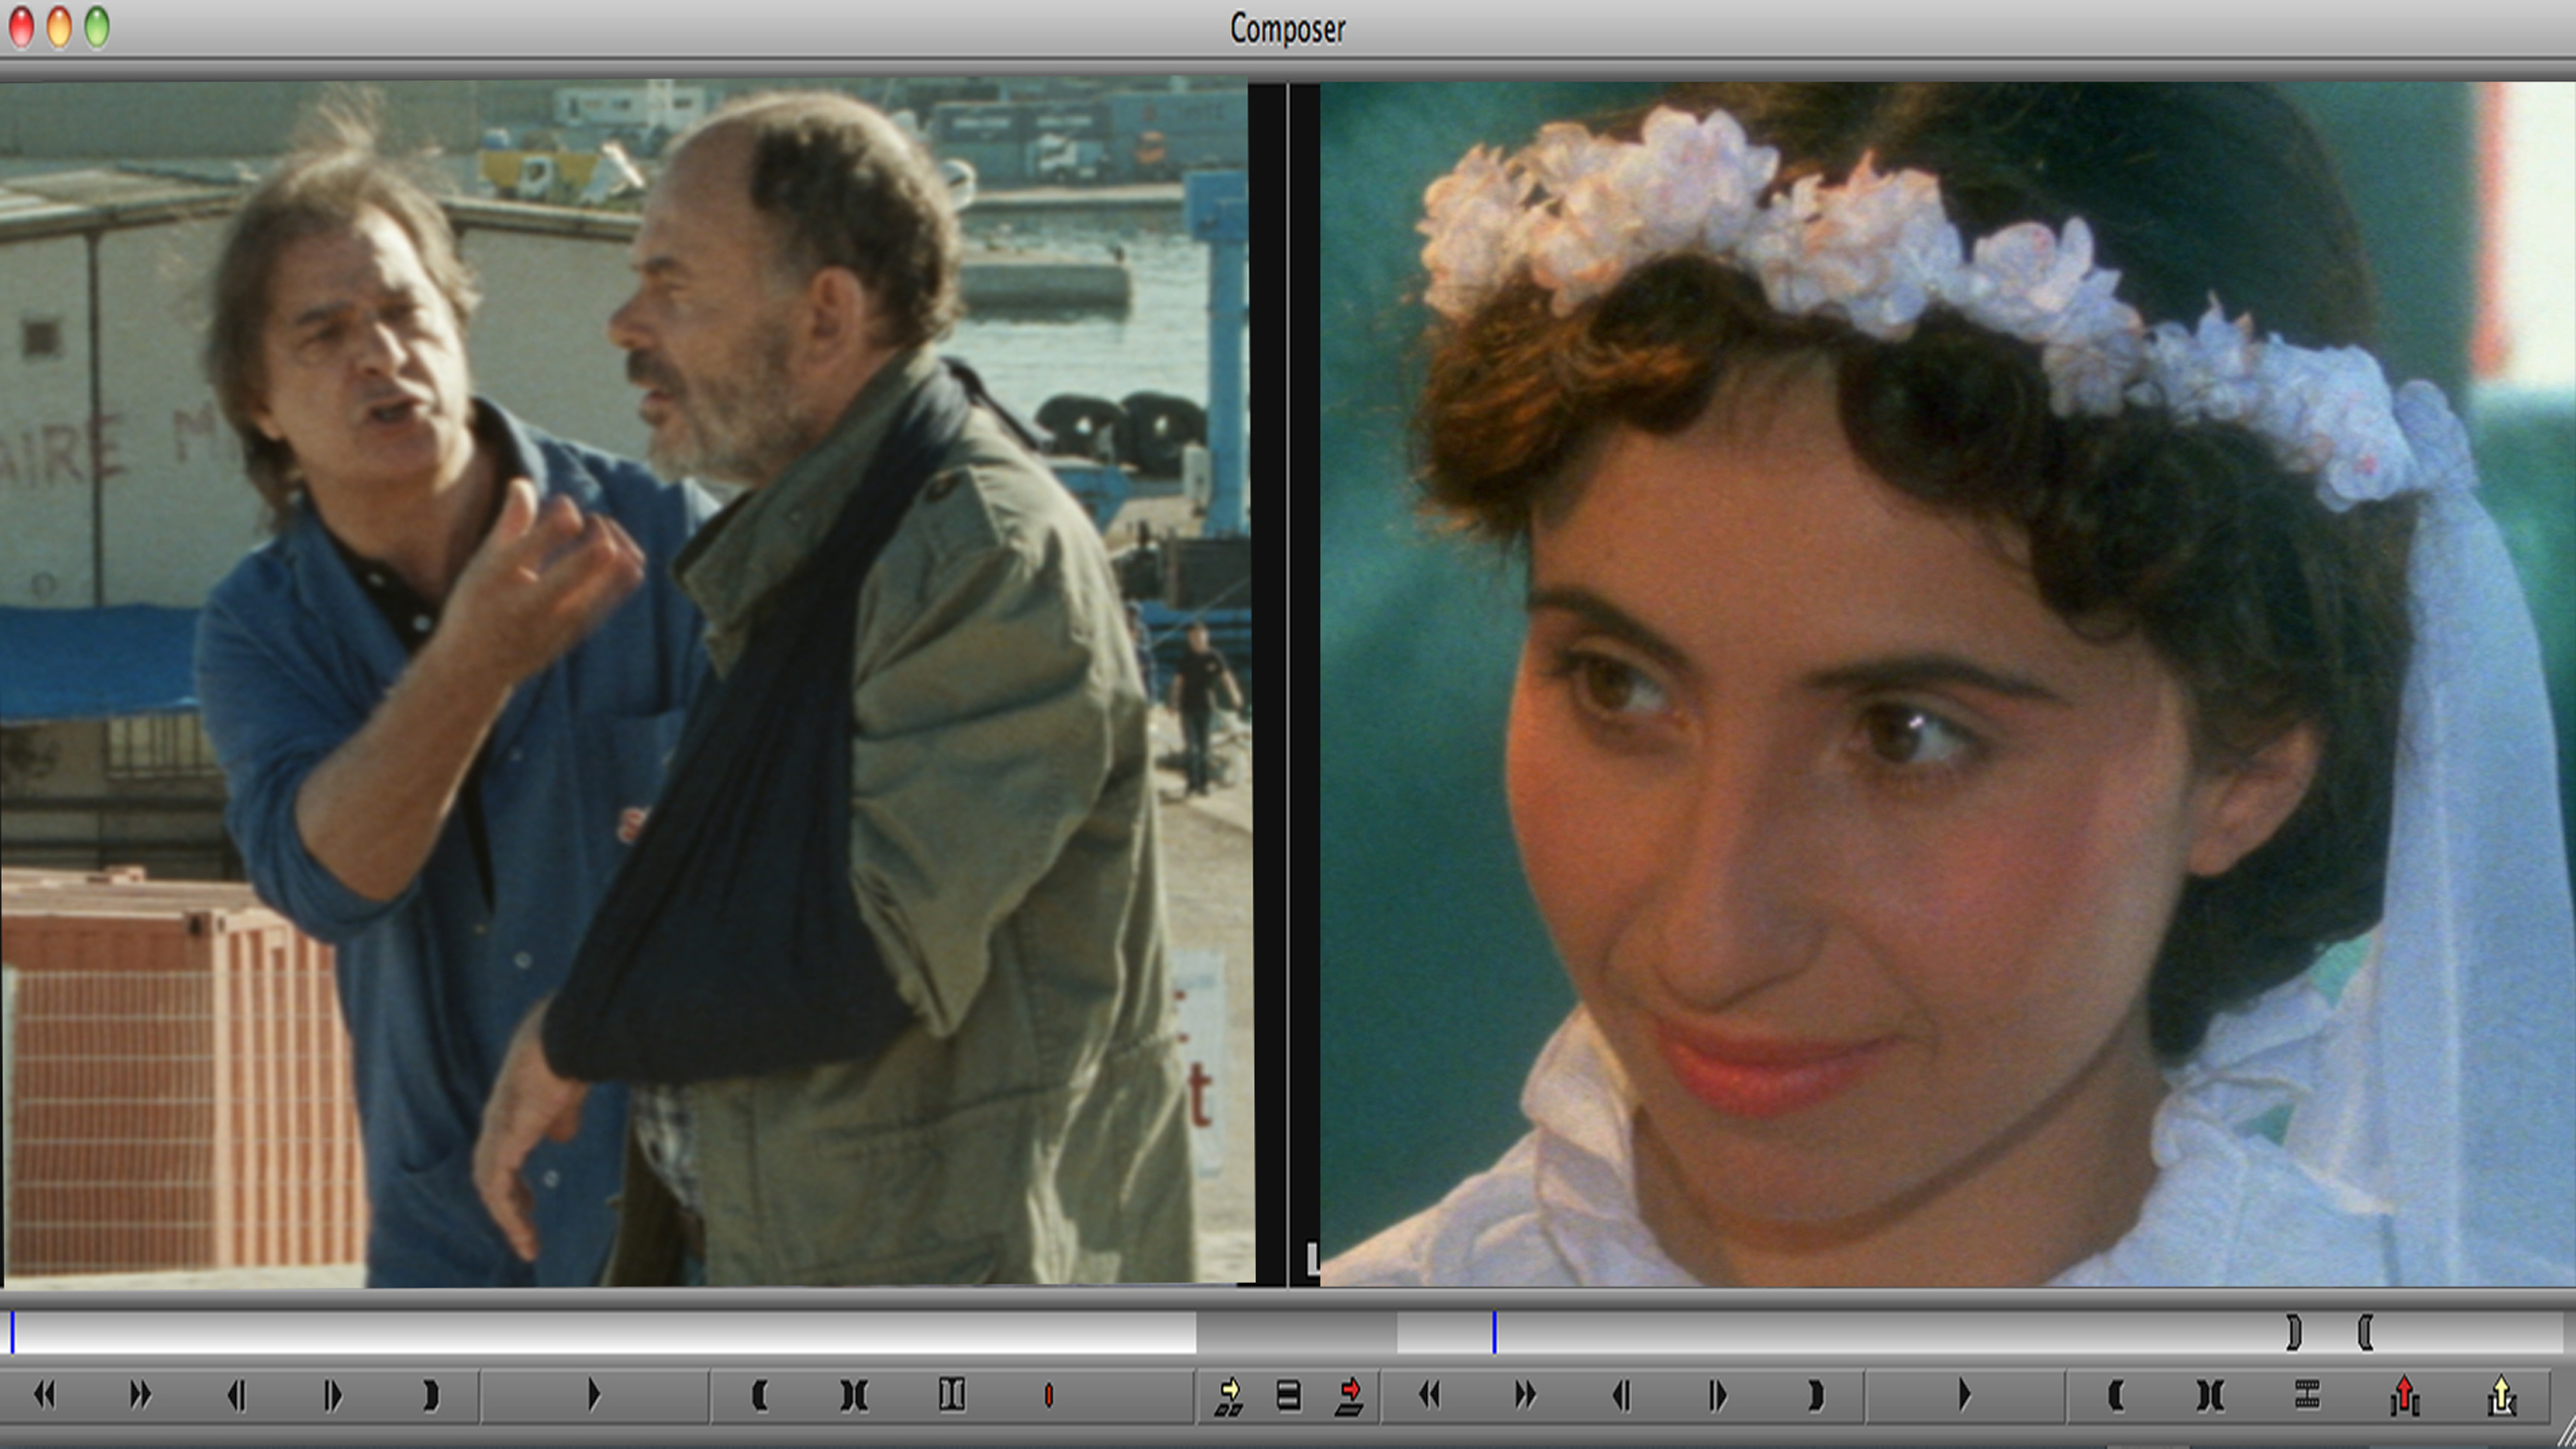Step back one frame in record monitor
2576x1449 pixels.
pyautogui.click(x=1621, y=1394)
